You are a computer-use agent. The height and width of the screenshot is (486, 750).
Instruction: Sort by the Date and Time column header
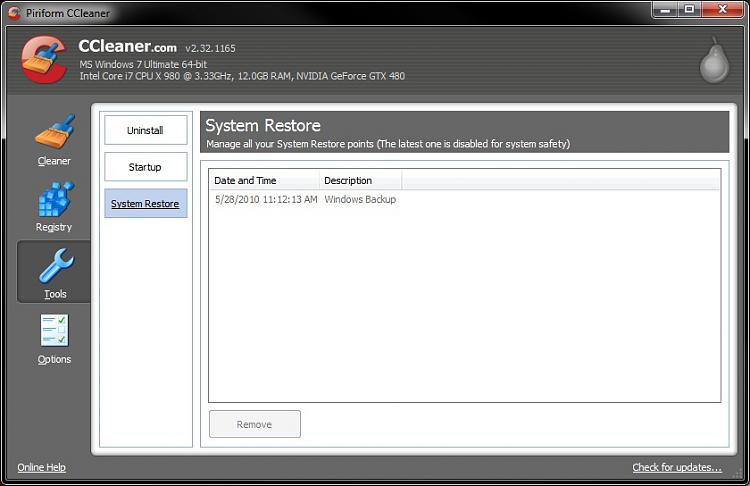[265, 180]
